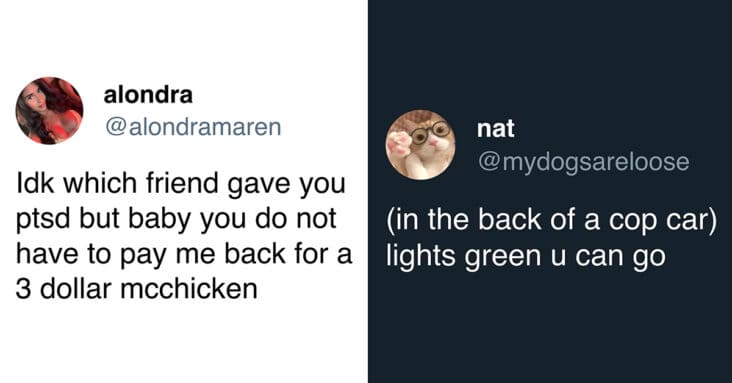This screenshot has width=732, height=383.
Task: Select the line "have to pay me back for a"
Action: (x=184, y=254)
